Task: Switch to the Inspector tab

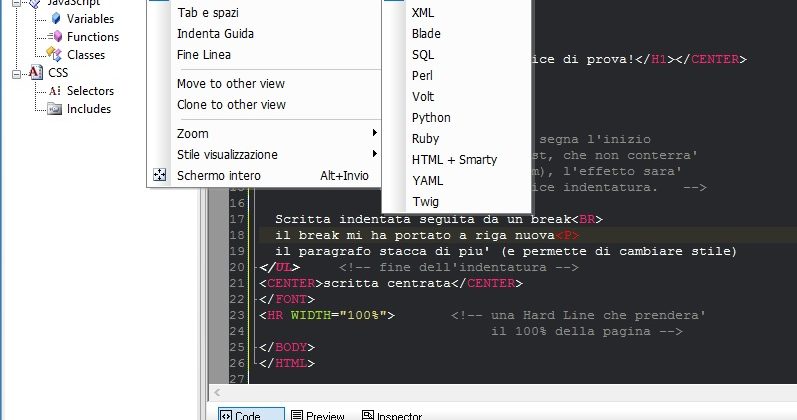Action: pyautogui.click(x=392, y=414)
